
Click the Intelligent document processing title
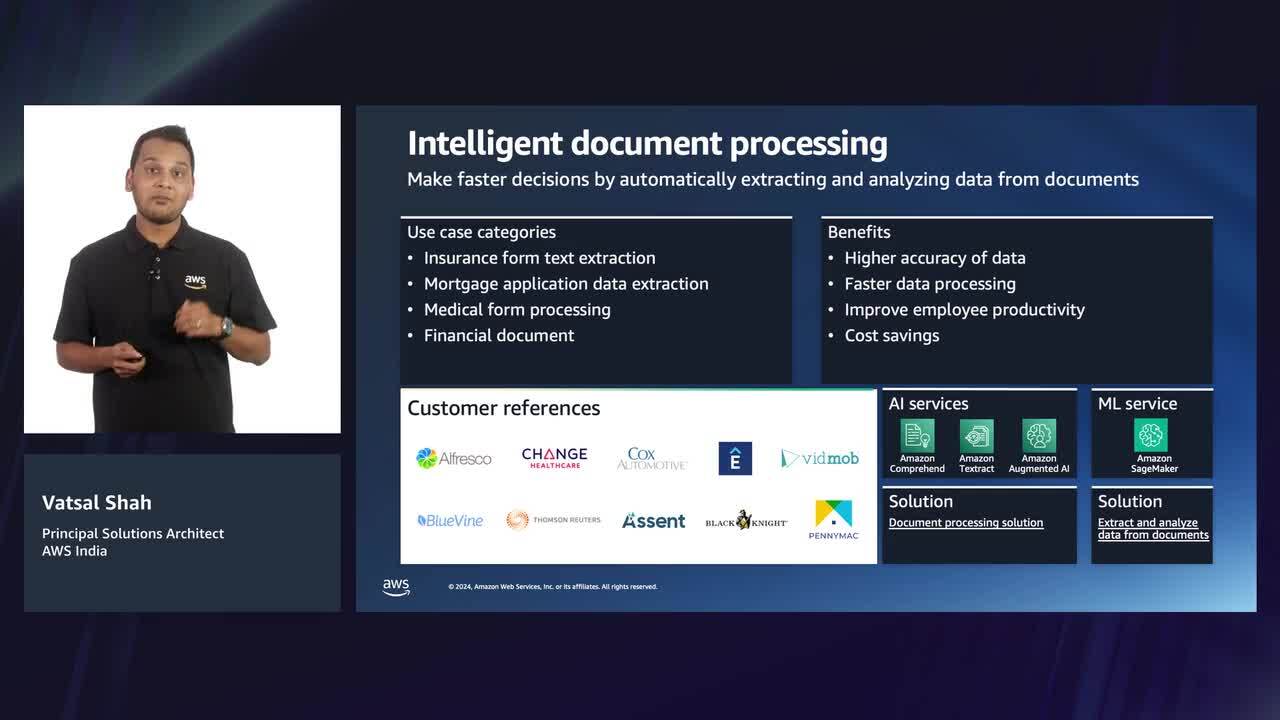click(647, 143)
